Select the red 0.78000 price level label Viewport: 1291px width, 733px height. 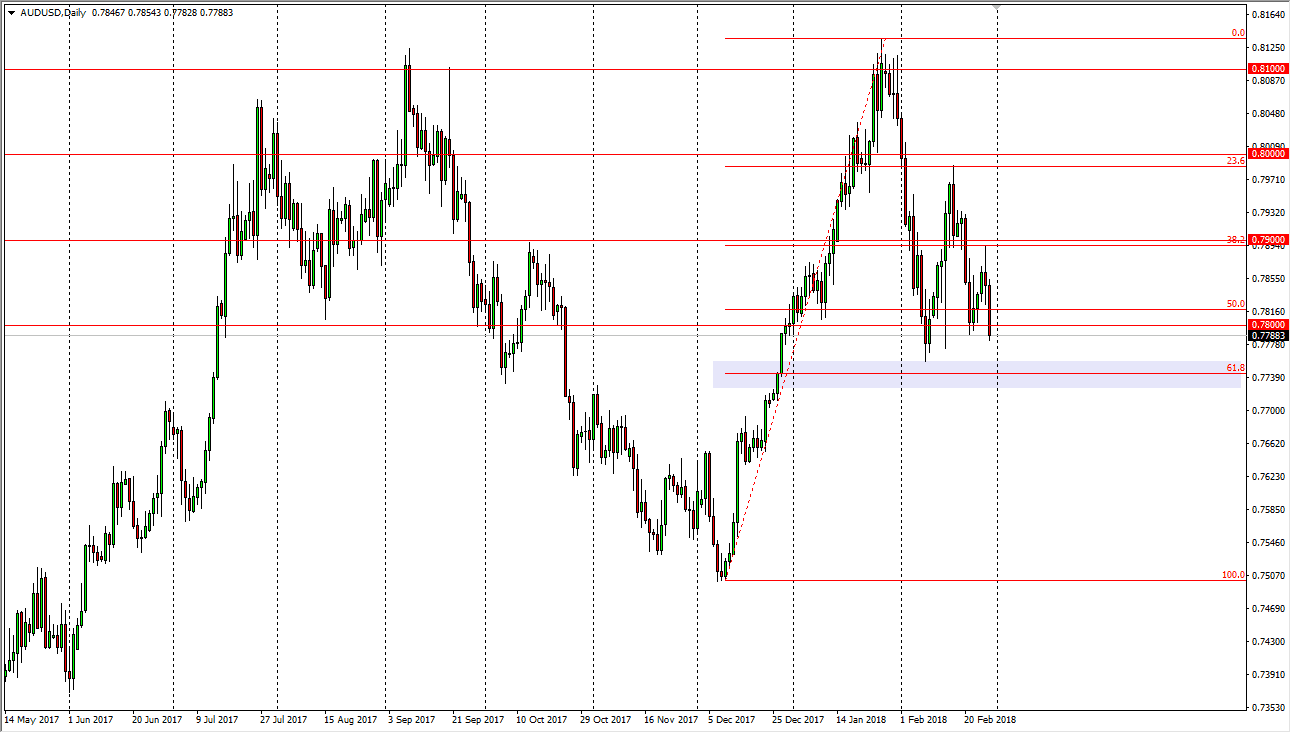1268,325
